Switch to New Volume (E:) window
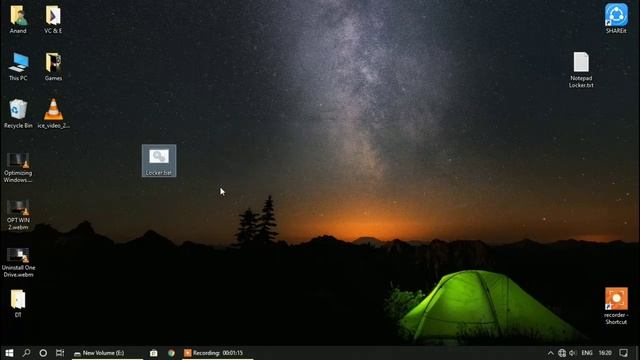 [x=107, y=353]
